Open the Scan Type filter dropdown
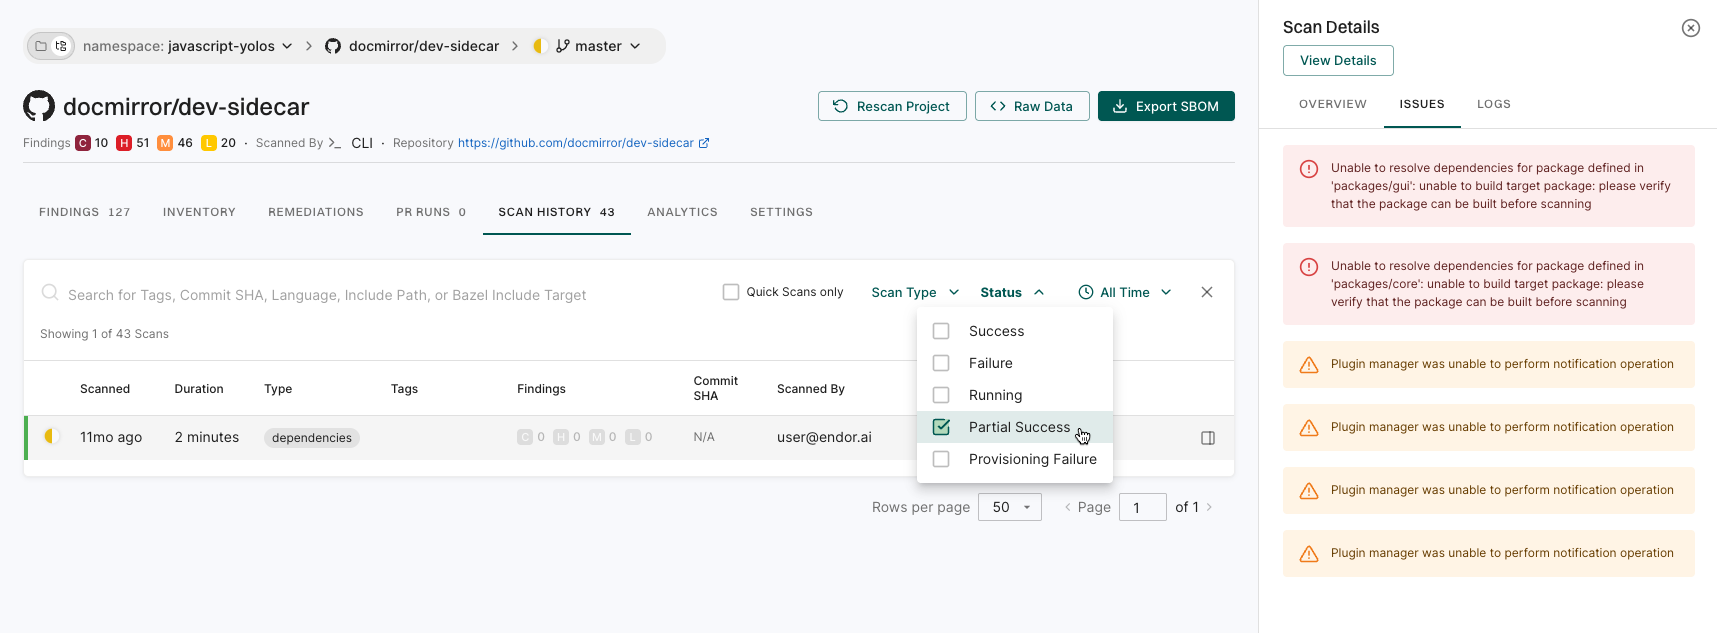The image size is (1717, 633). tap(915, 292)
